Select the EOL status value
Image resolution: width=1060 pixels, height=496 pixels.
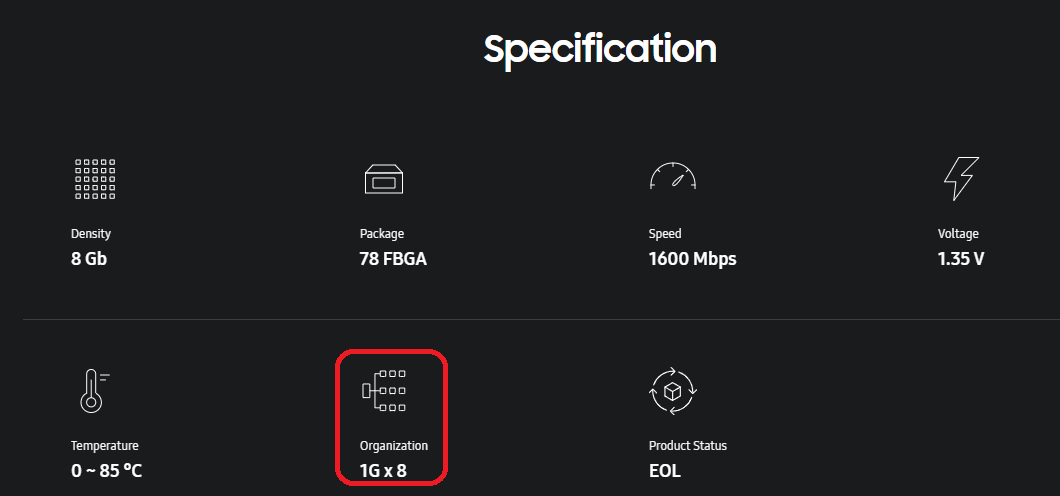pyautogui.click(x=665, y=470)
